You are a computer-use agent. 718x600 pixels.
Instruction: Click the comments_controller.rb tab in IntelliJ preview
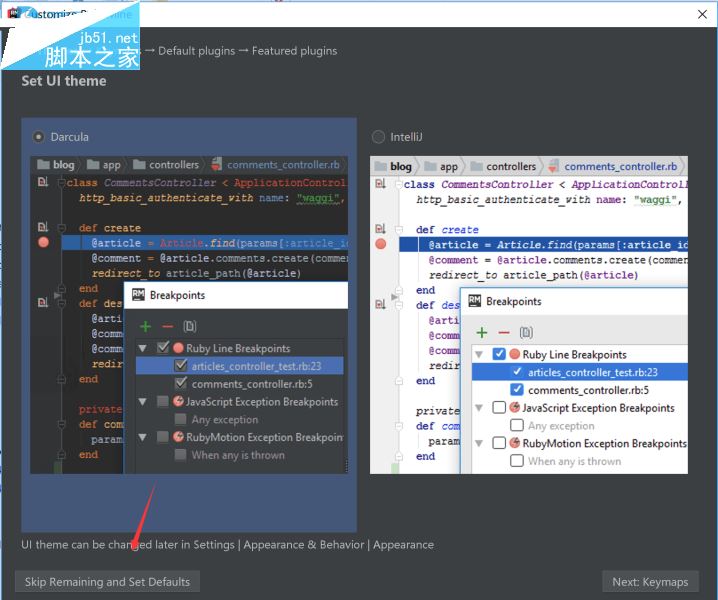point(615,166)
